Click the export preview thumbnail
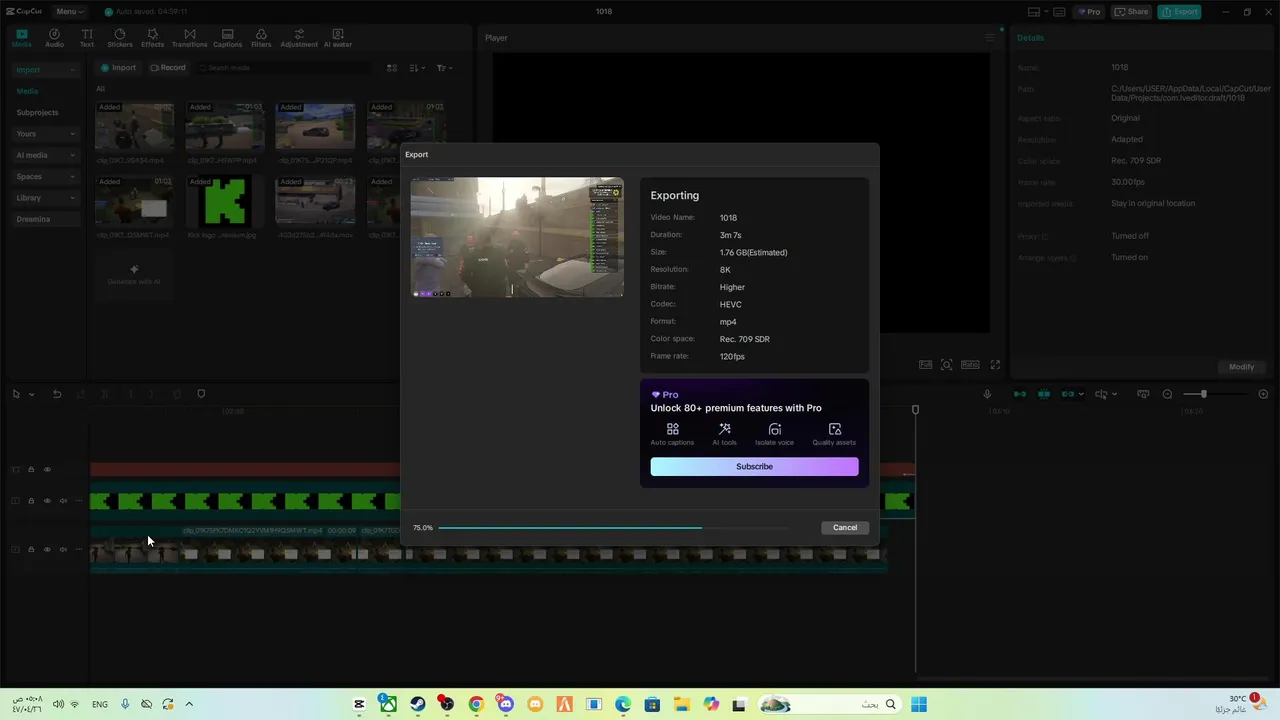 tap(517, 237)
